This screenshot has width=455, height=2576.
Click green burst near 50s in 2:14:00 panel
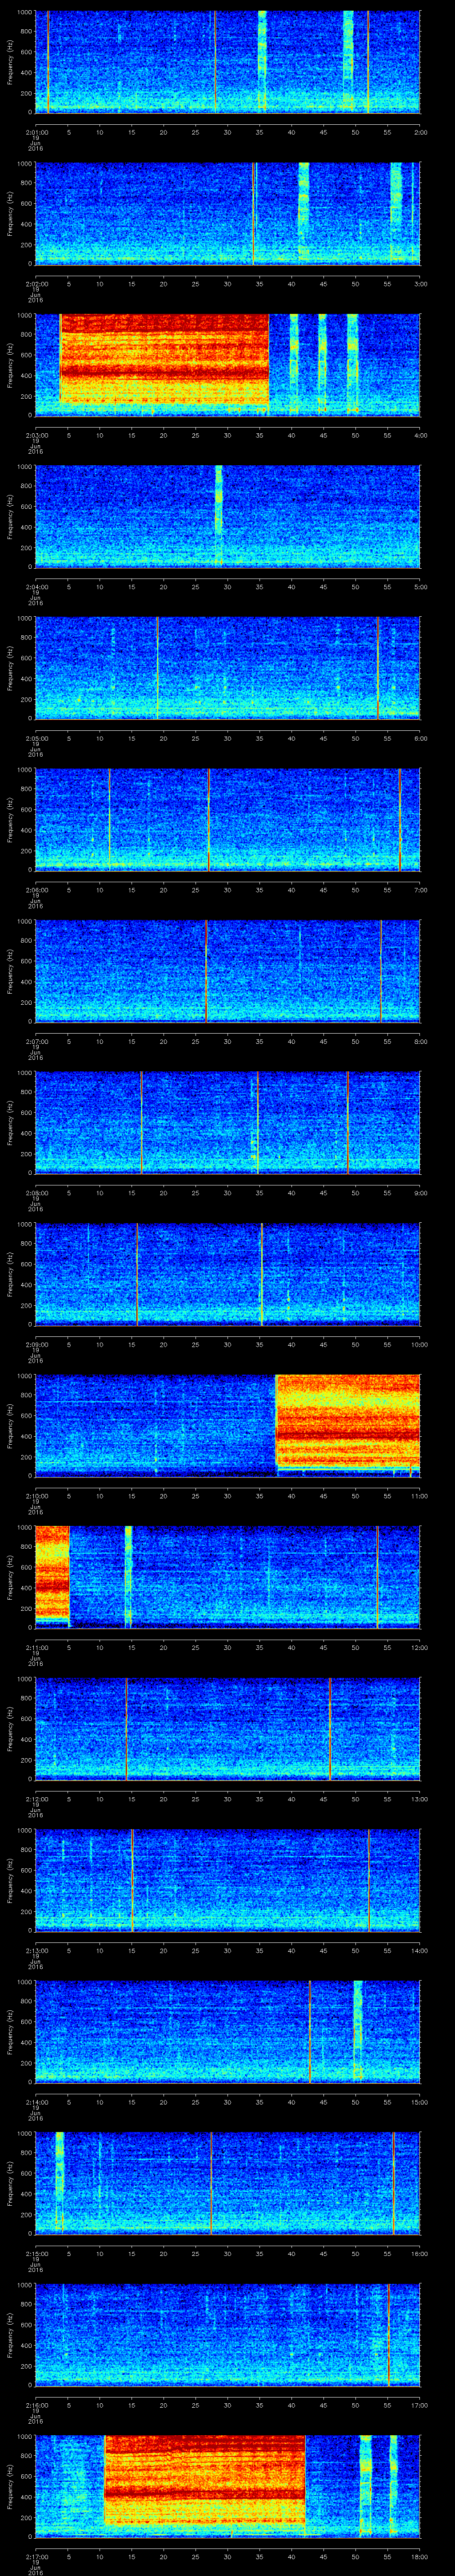click(x=357, y=2030)
